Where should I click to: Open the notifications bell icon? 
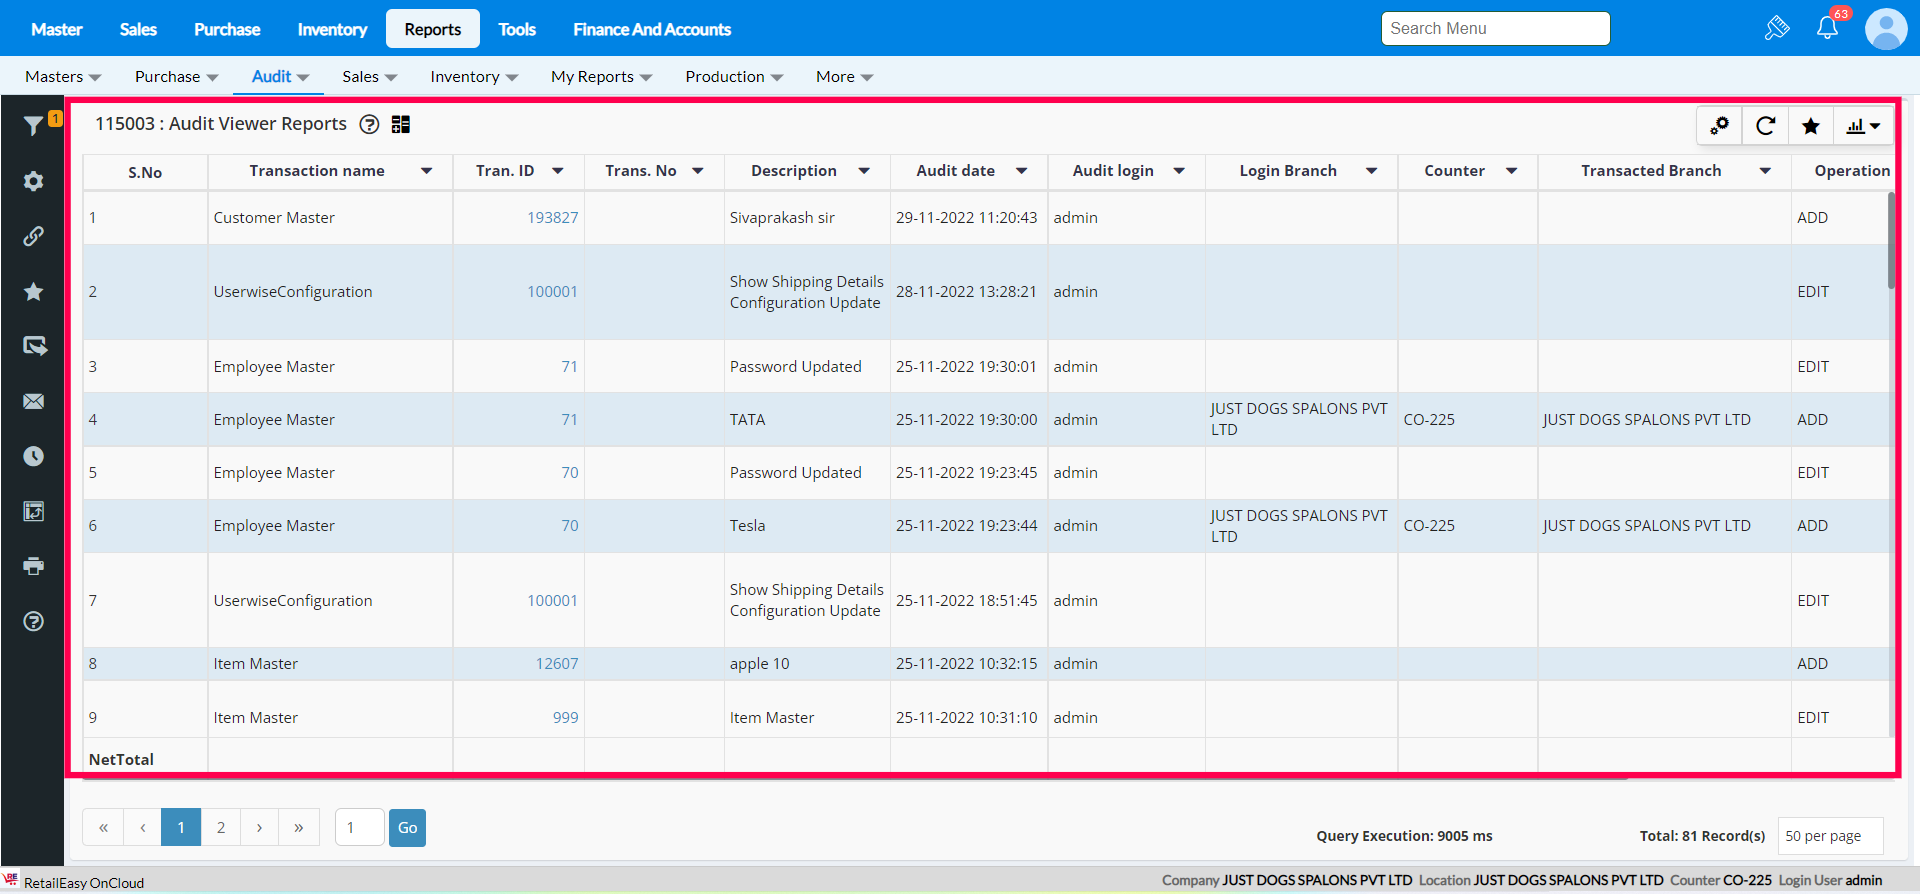[x=1827, y=28]
